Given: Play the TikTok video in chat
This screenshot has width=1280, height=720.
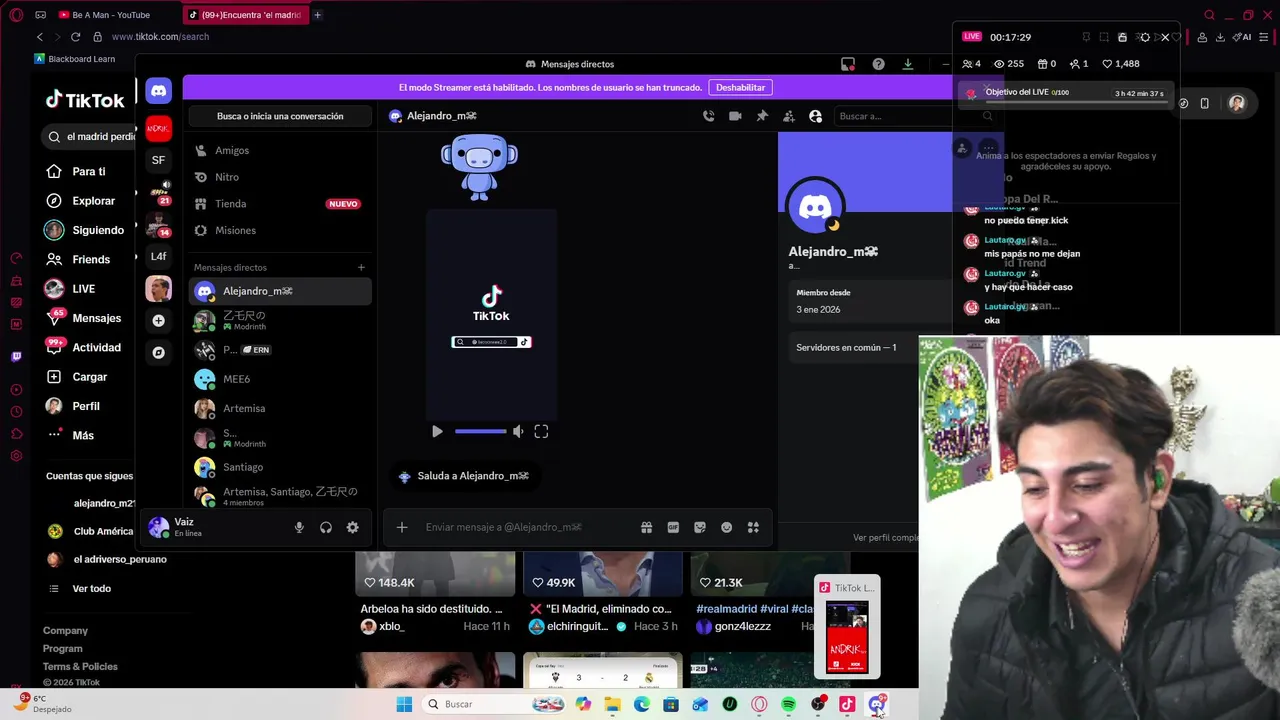Looking at the screenshot, I should 437,431.
